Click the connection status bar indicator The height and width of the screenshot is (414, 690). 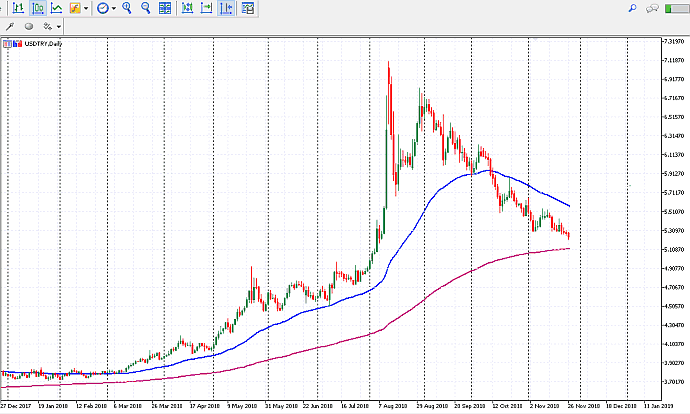point(676,8)
